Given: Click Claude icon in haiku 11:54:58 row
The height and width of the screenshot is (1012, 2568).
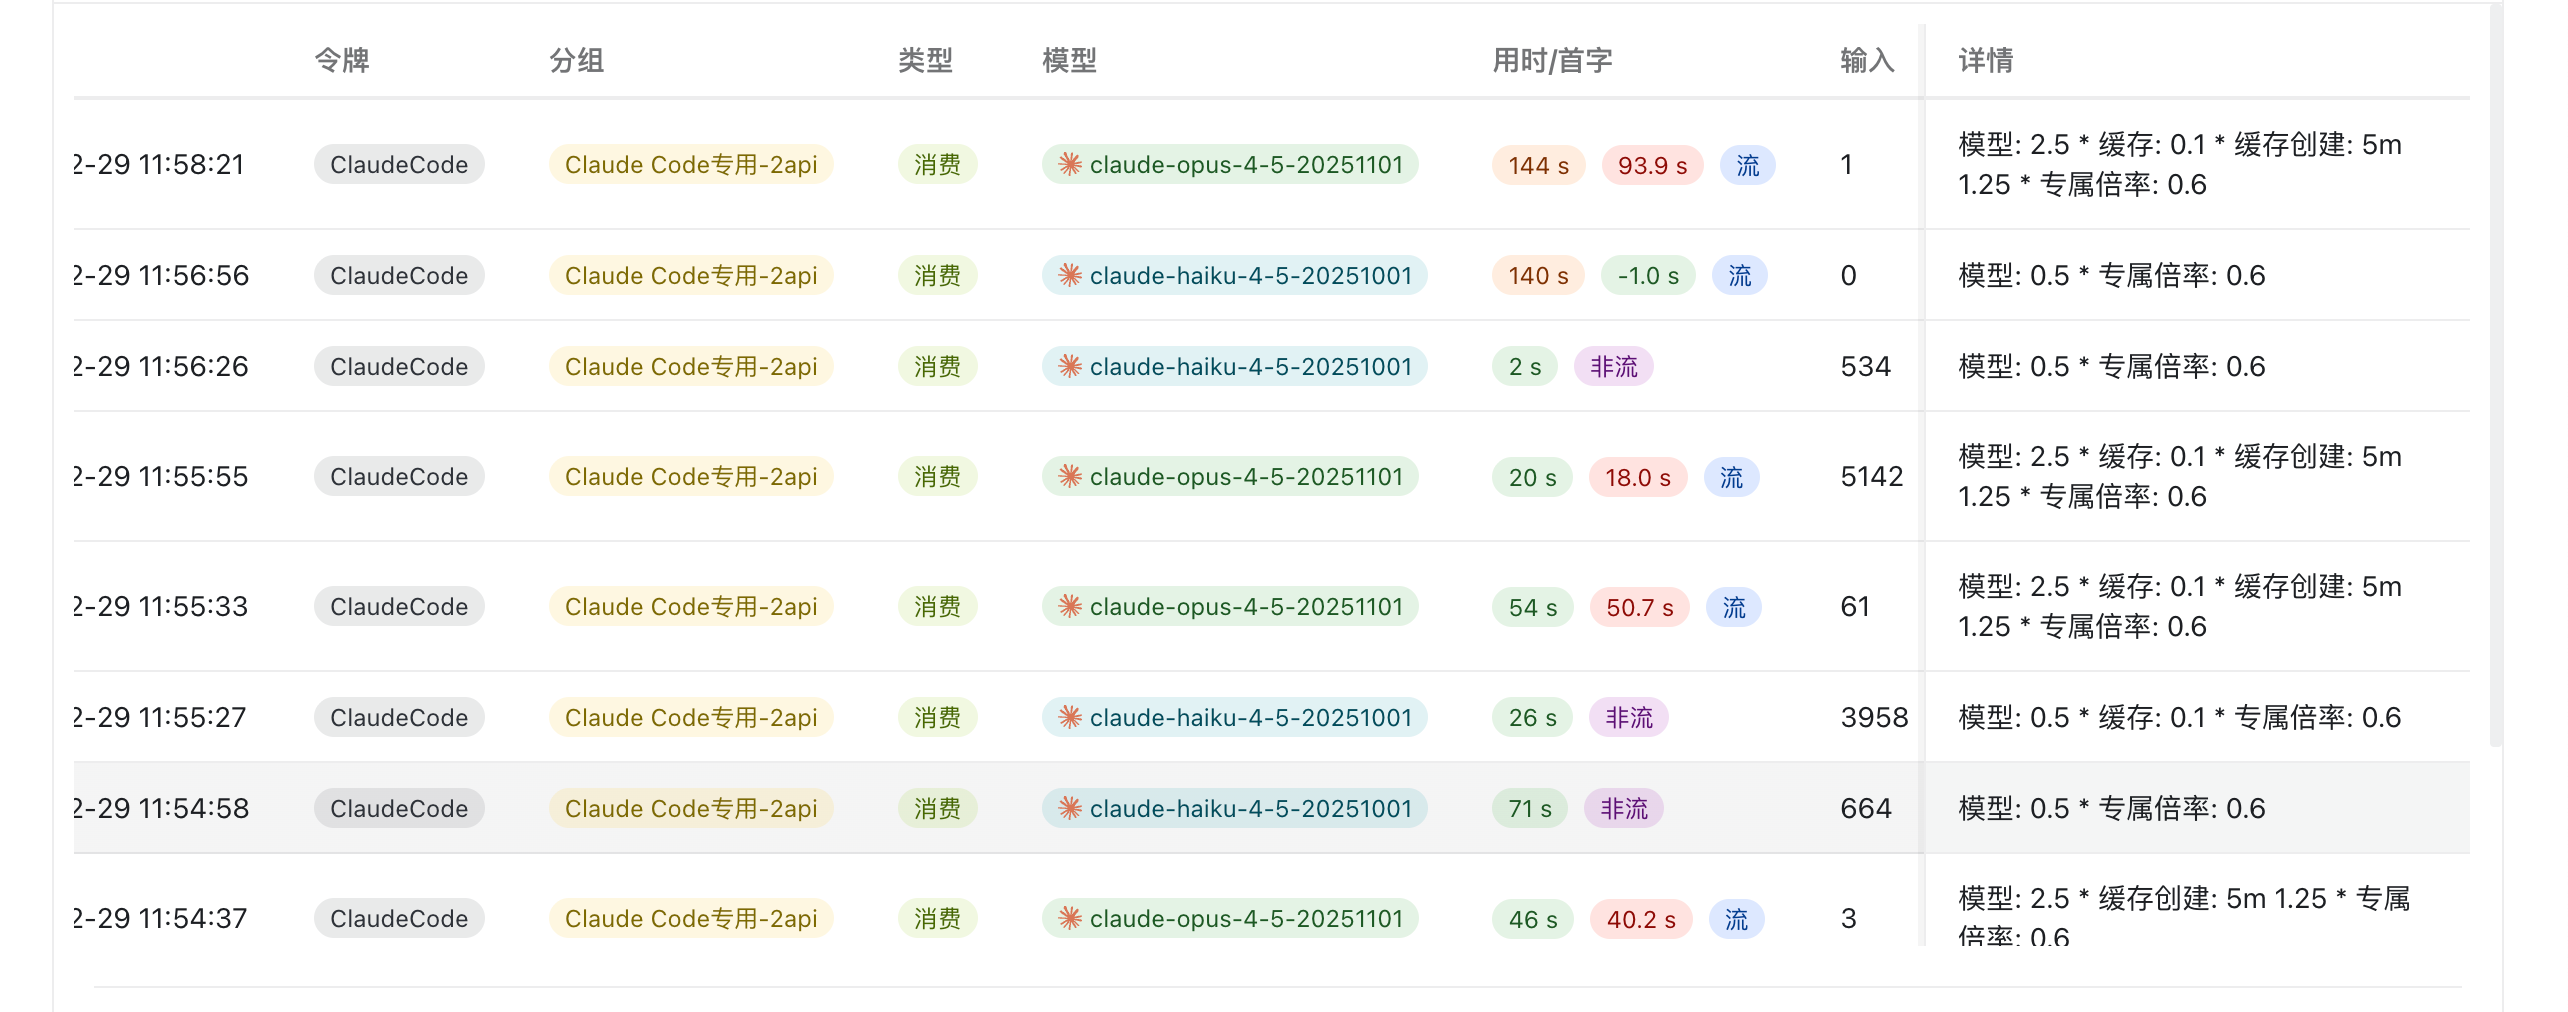Looking at the screenshot, I should 1070,808.
